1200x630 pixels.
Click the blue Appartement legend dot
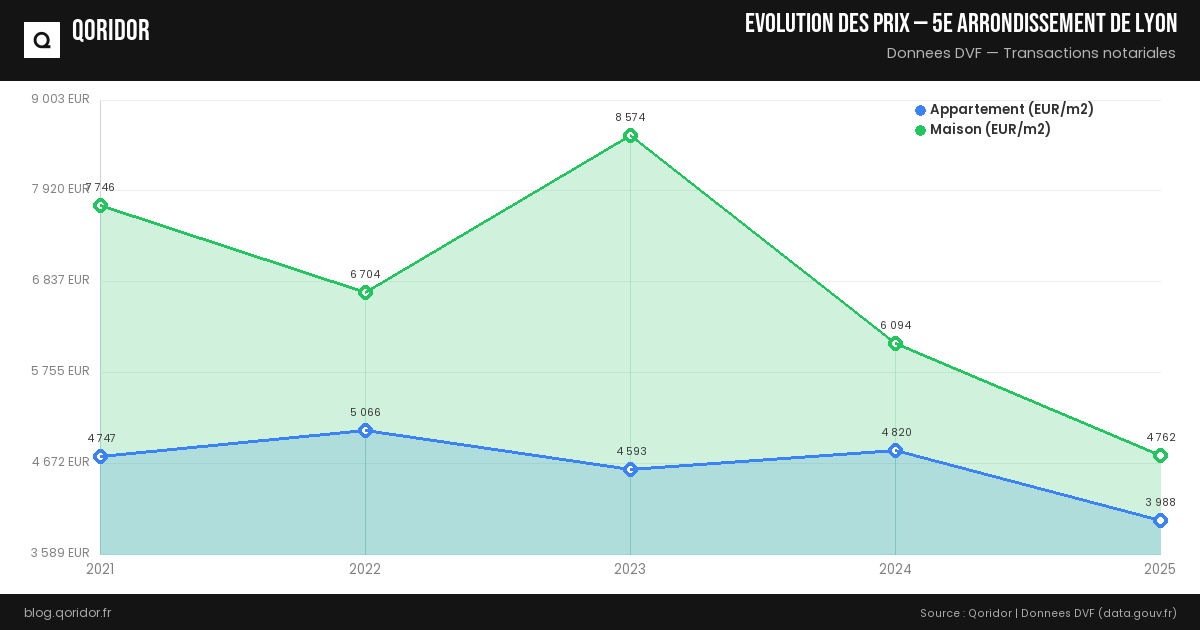(x=921, y=110)
